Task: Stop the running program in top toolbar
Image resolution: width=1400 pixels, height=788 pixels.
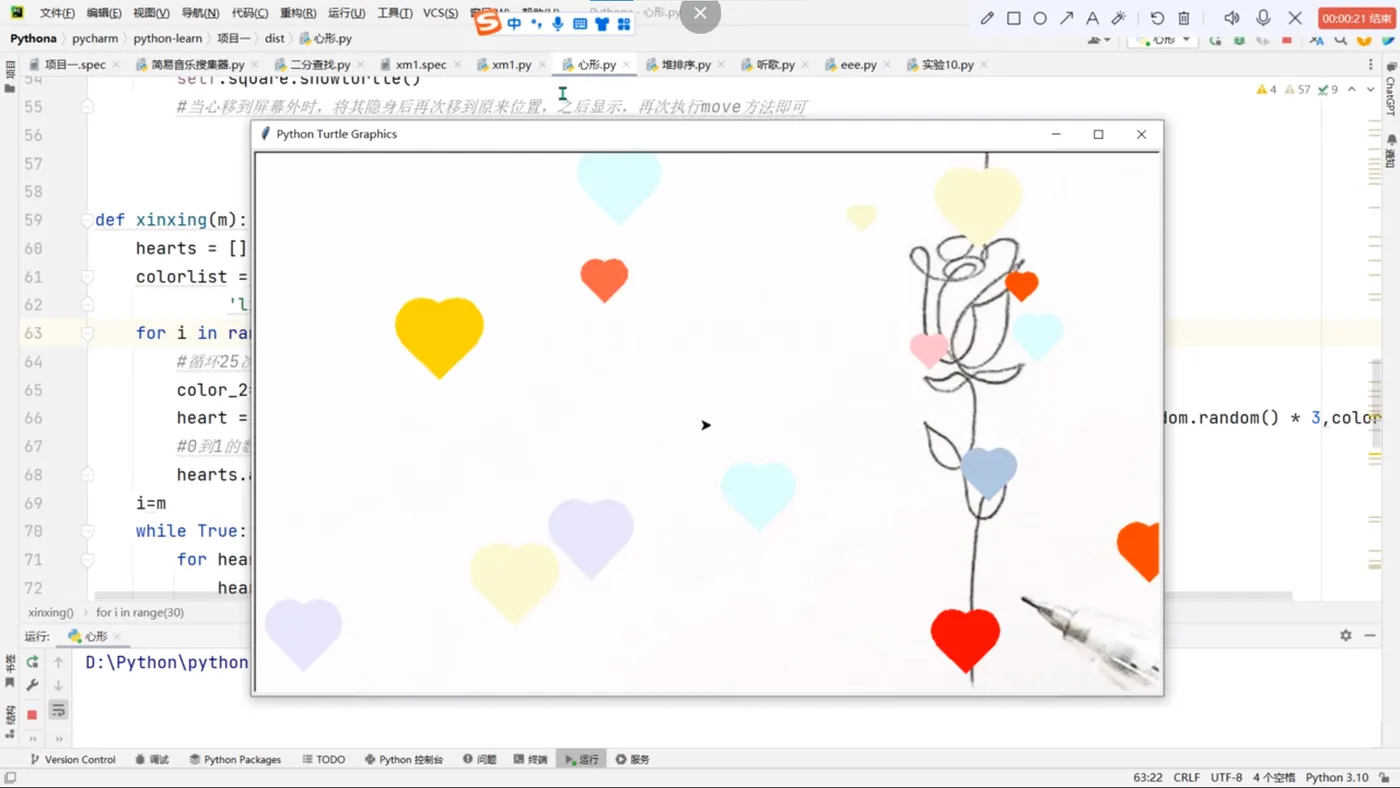Action: tap(1287, 40)
